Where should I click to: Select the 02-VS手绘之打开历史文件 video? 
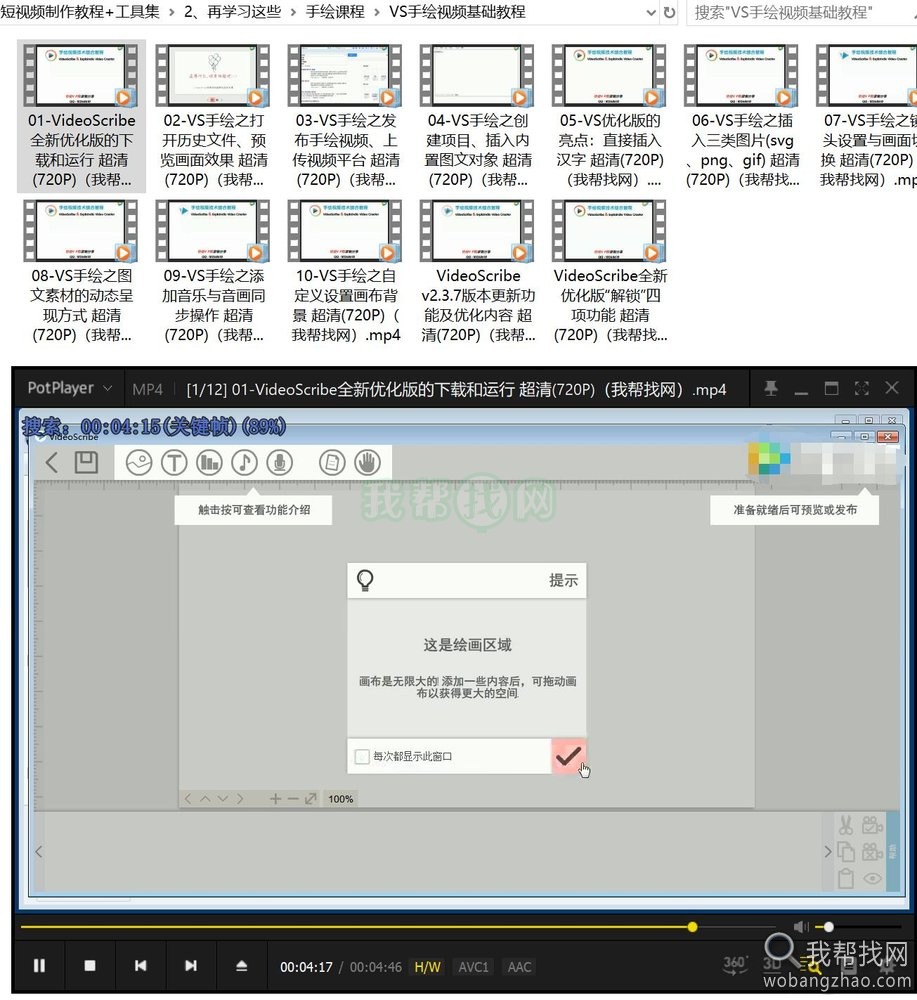[214, 116]
